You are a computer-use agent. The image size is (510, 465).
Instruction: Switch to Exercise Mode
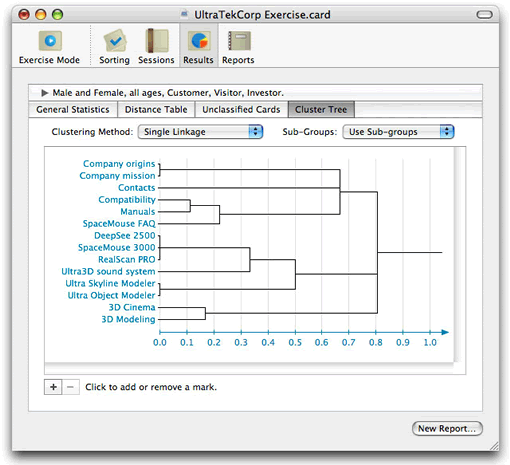pyautogui.click(x=49, y=47)
